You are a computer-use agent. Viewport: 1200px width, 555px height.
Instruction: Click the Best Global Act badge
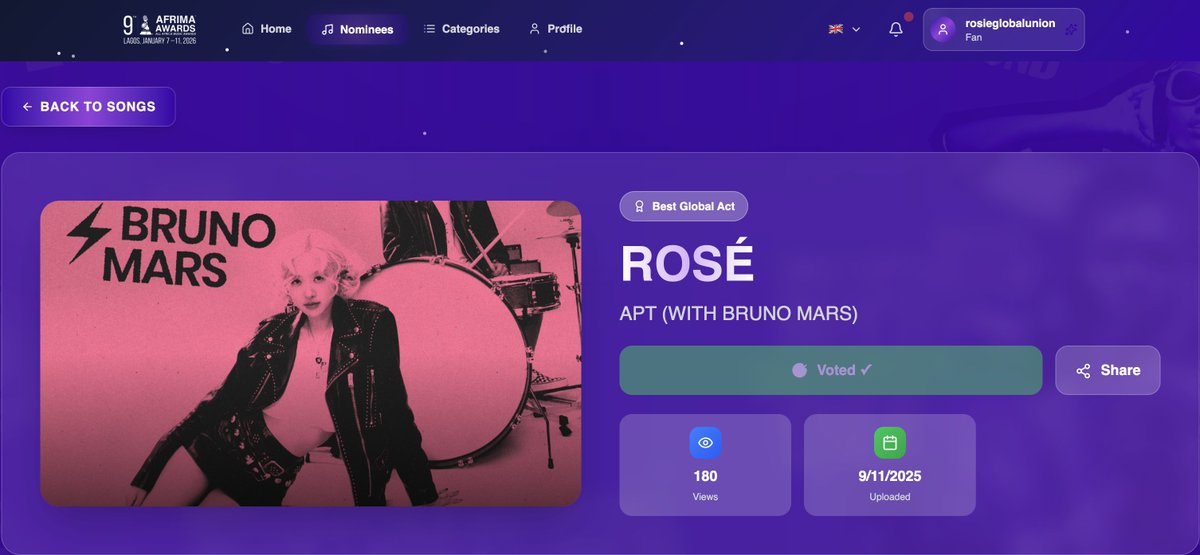click(x=684, y=206)
